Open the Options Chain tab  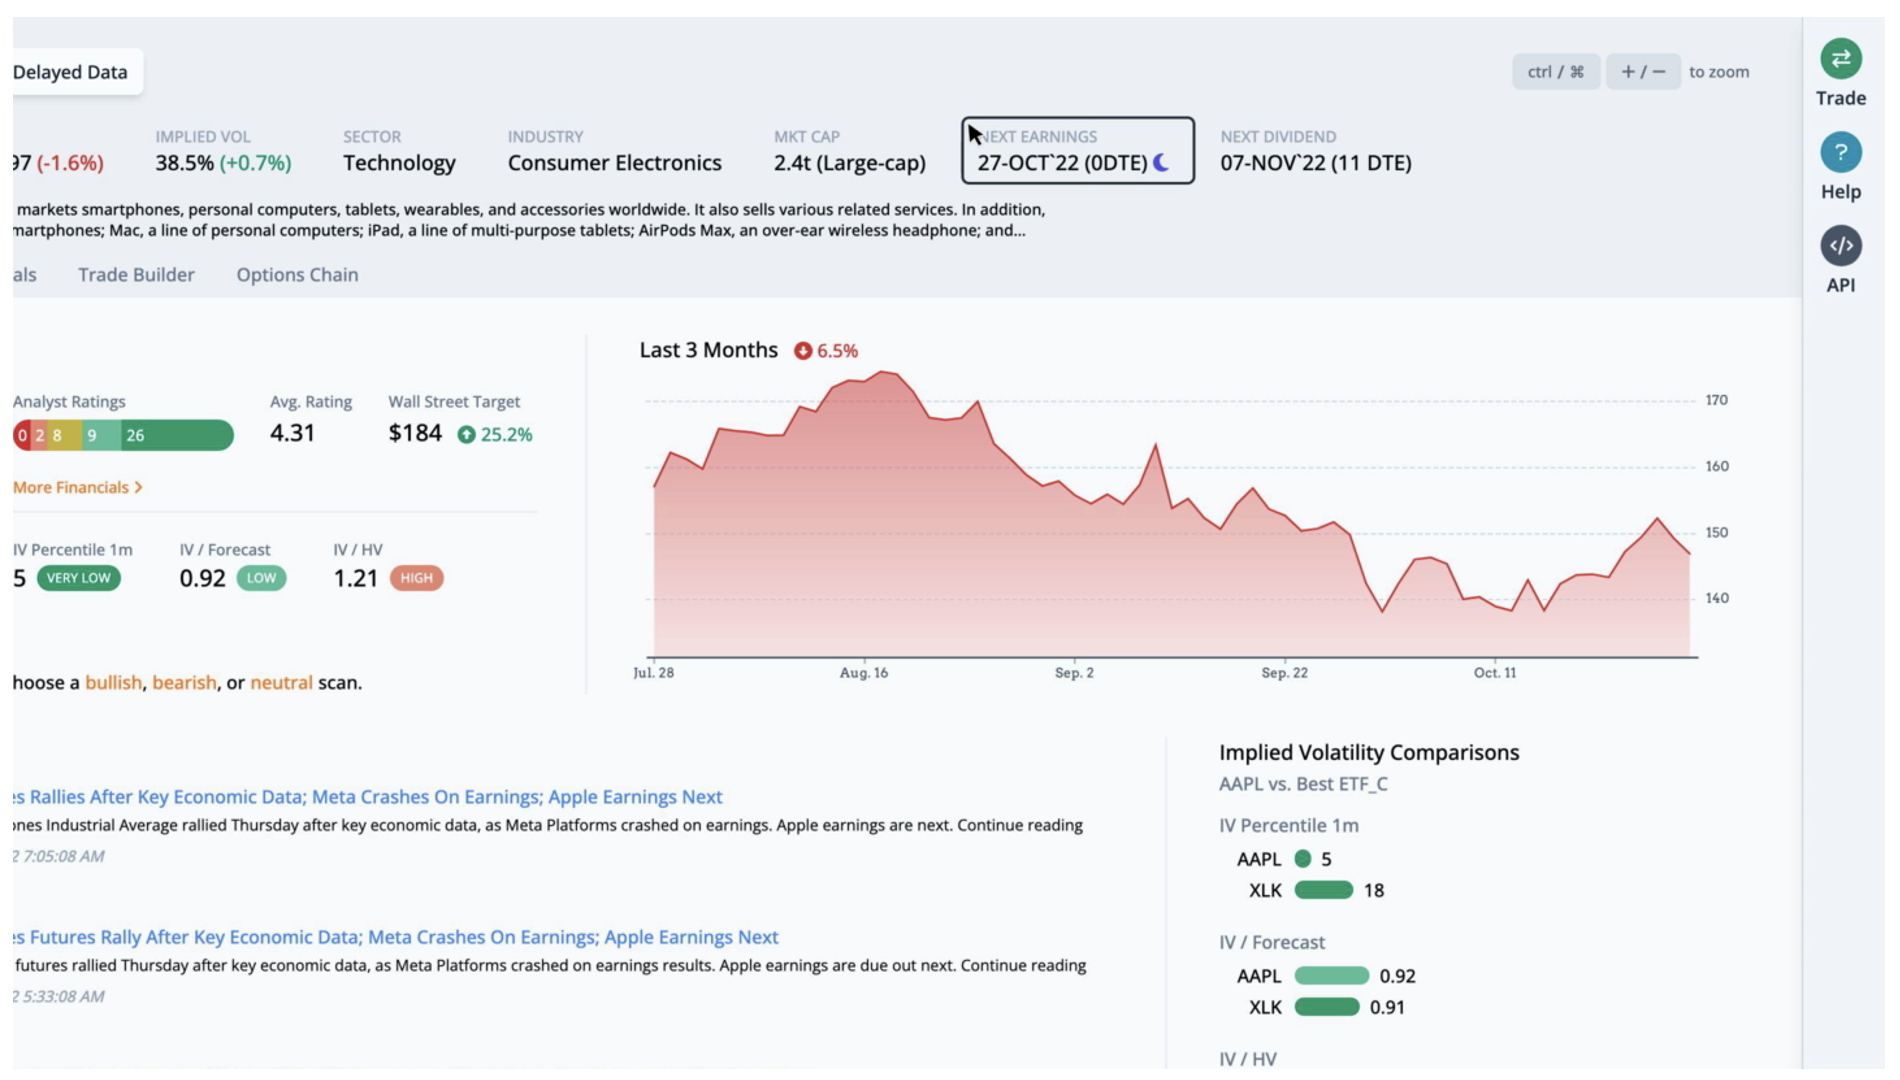[296, 274]
